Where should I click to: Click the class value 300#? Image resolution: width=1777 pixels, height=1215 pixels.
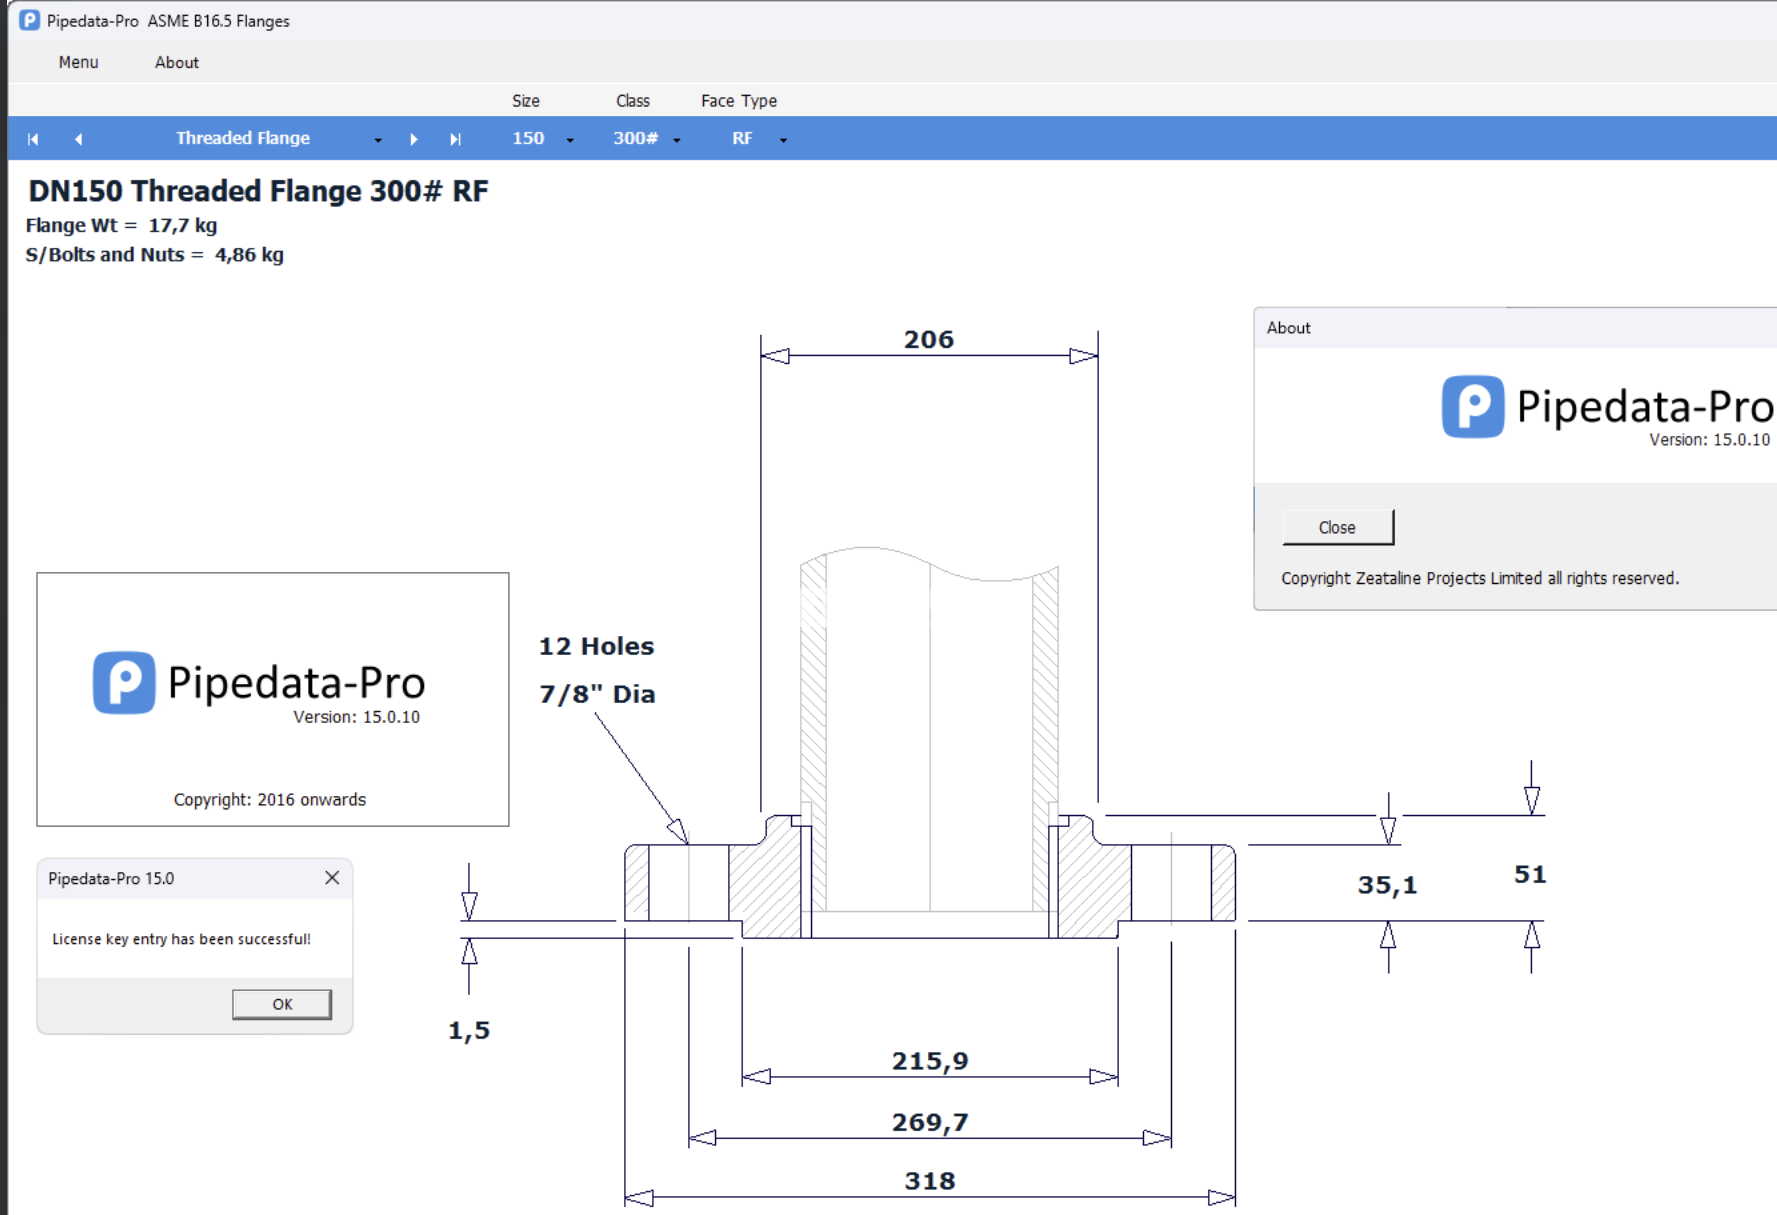click(x=635, y=138)
